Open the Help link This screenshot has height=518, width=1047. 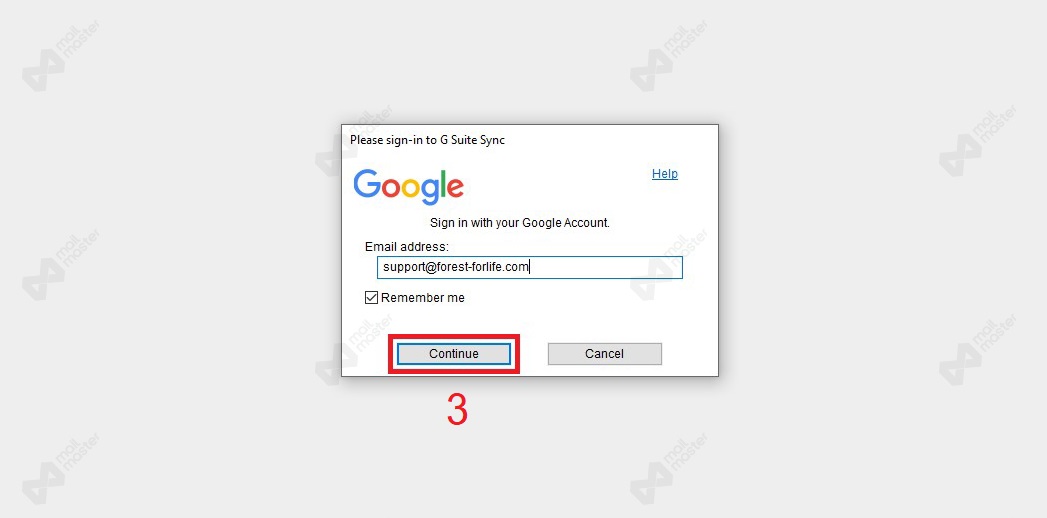[x=664, y=174]
